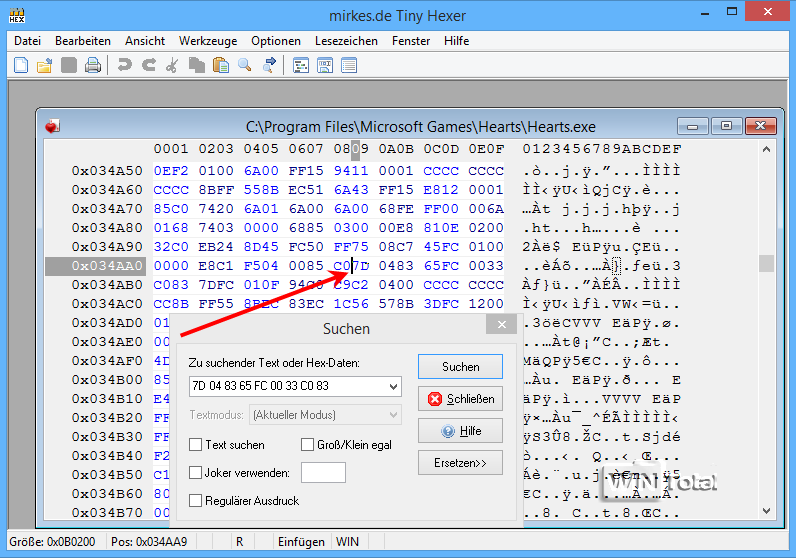Image resolution: width=796 pixels, height=558 pixels.
Task: Click the Joker character input box
Action: click(323, 472)
